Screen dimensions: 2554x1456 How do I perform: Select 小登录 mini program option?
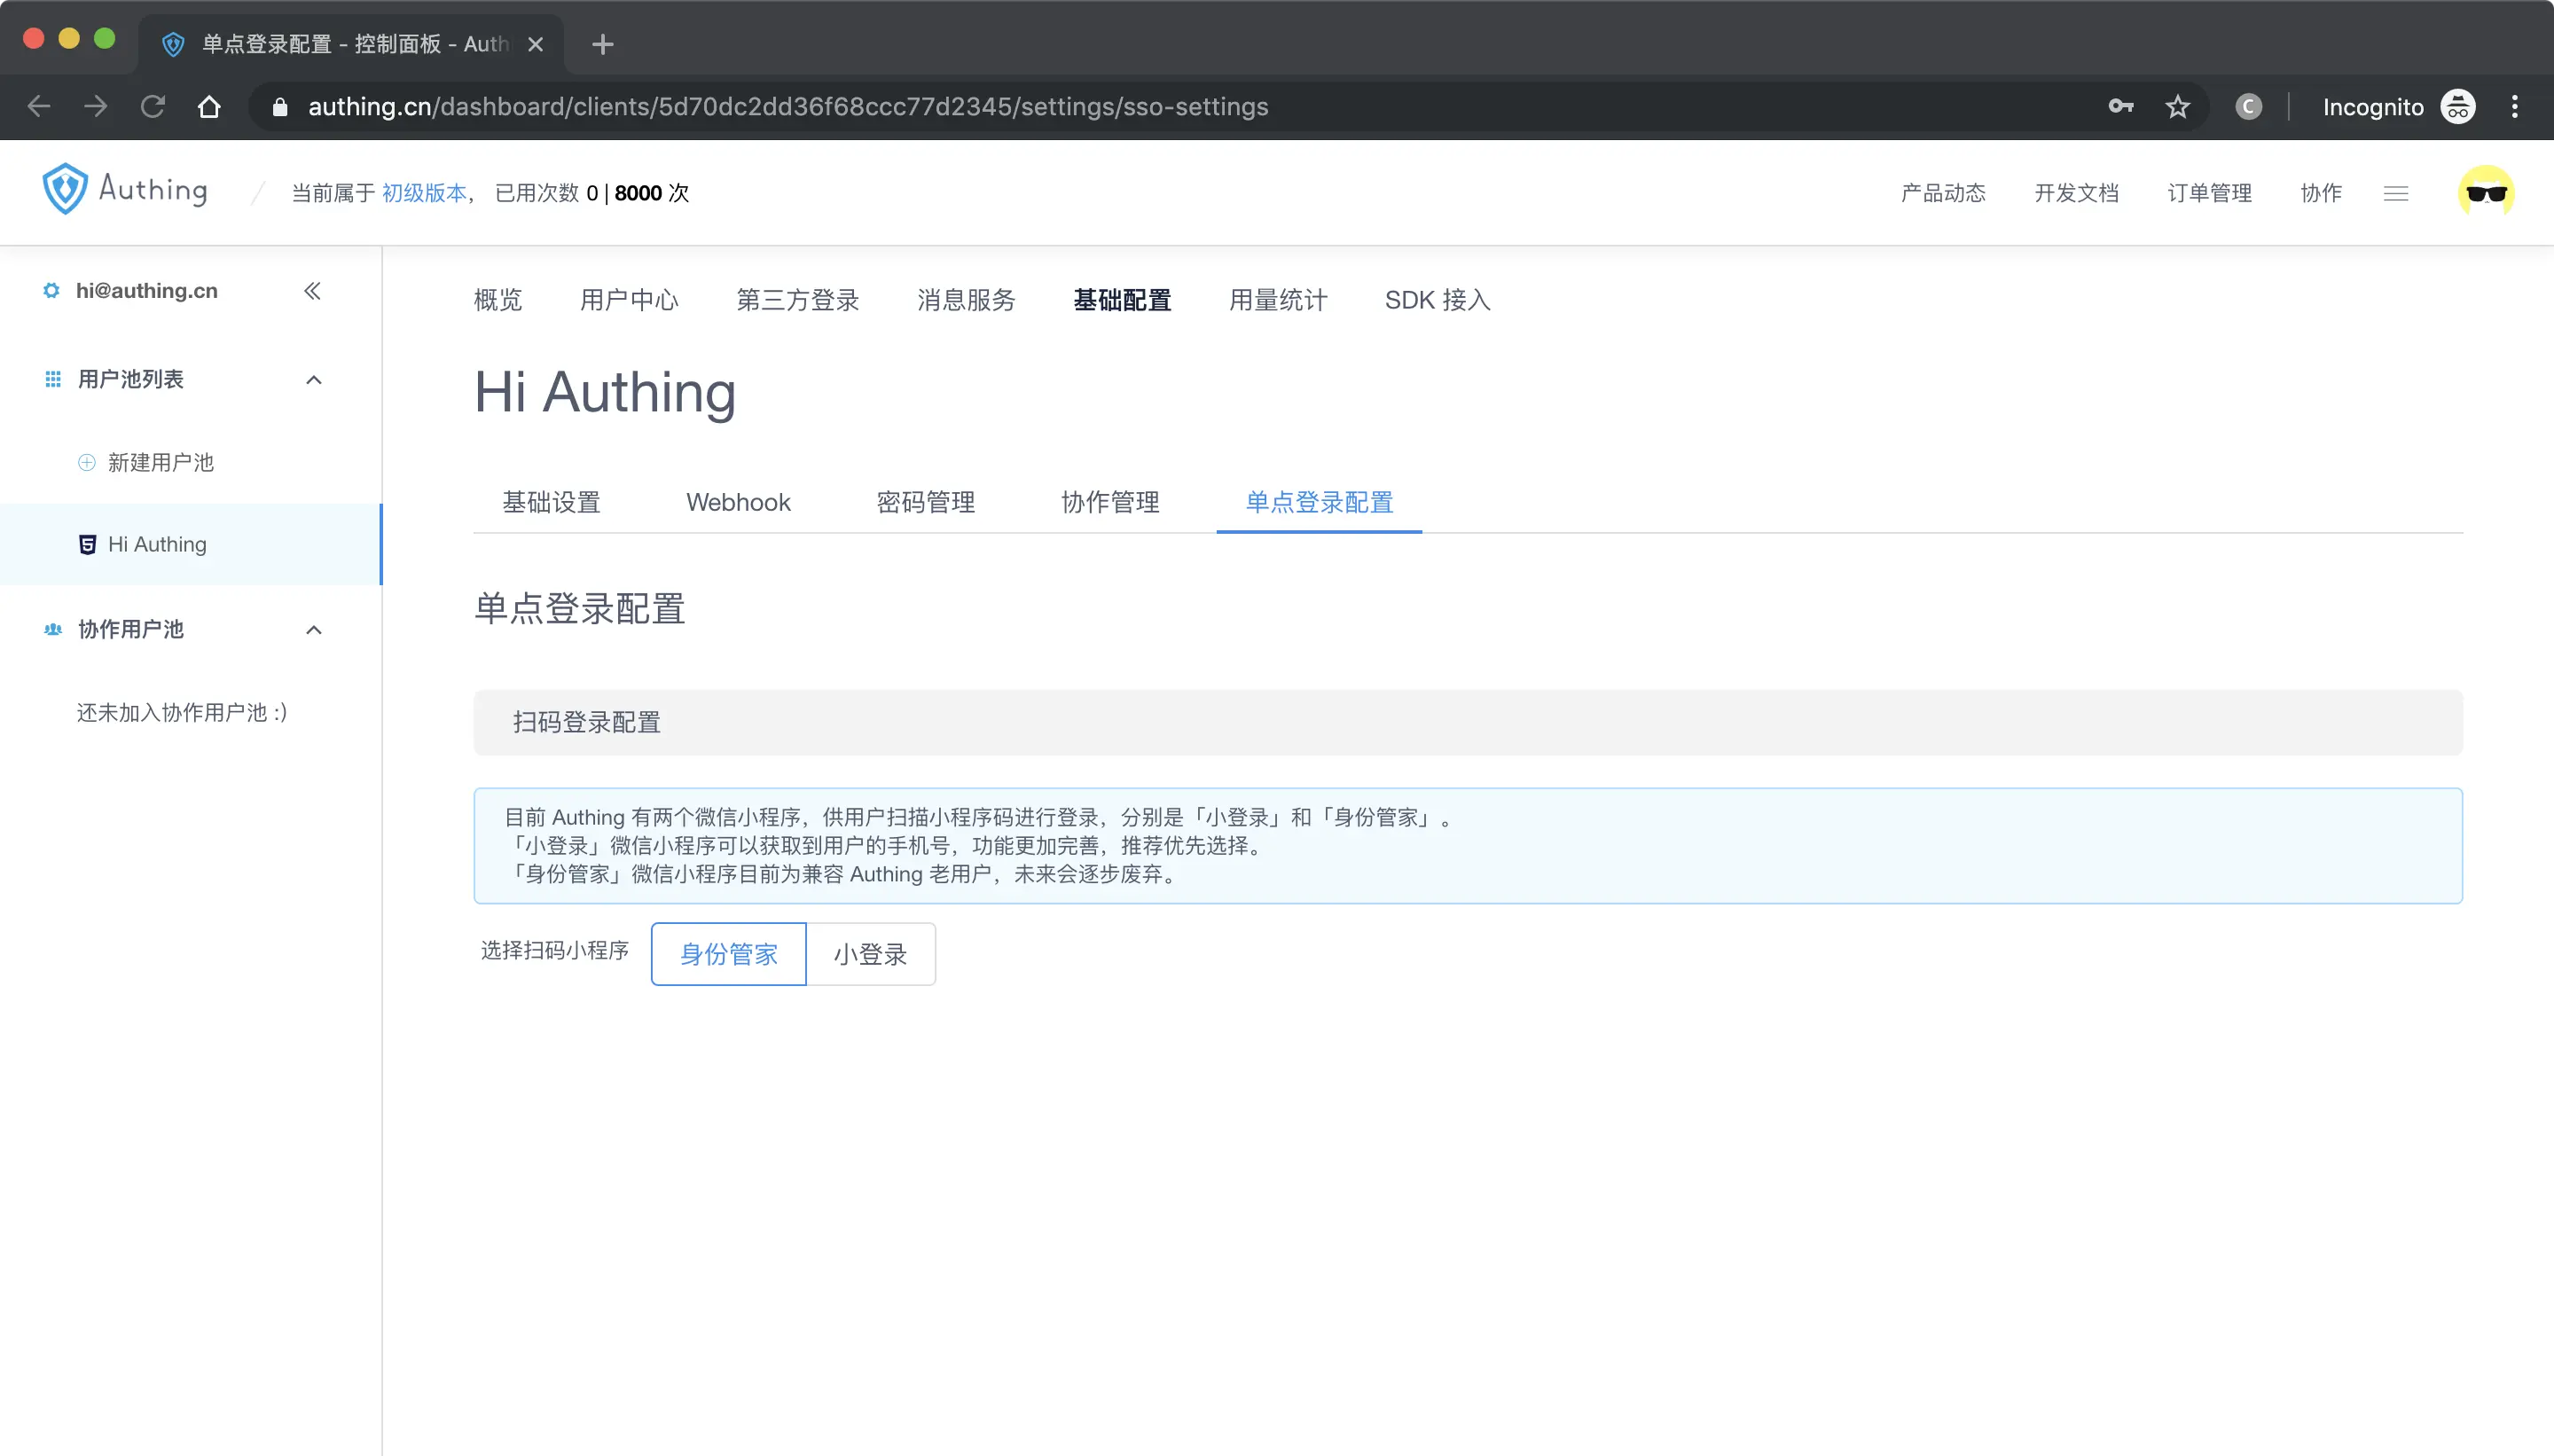coord(870,954)
